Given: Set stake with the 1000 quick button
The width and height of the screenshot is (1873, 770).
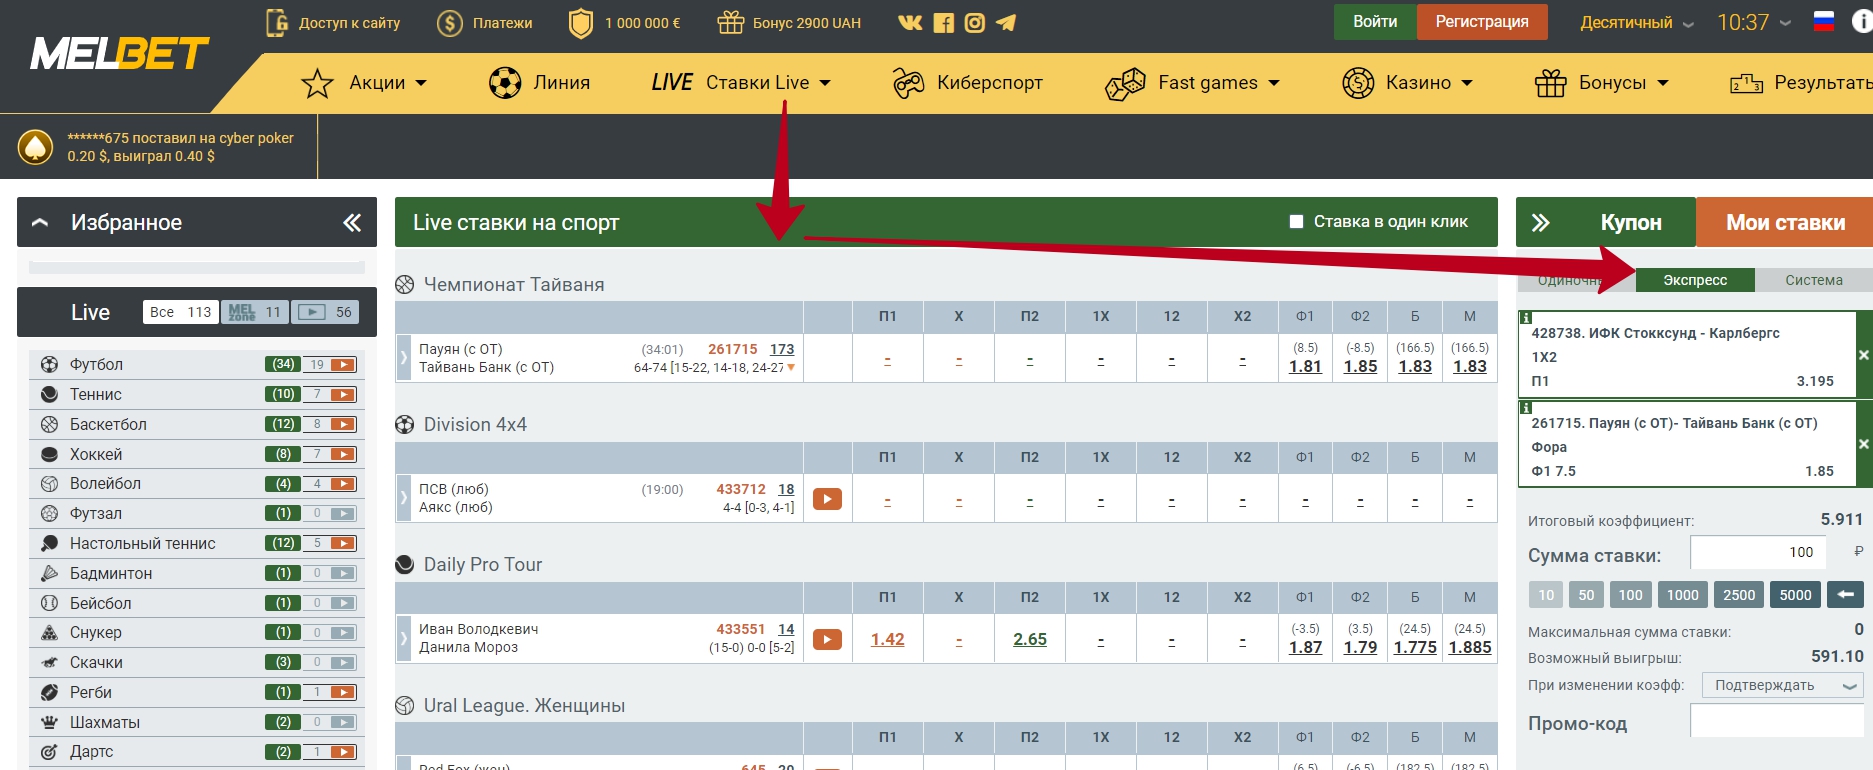Looking at the screenshot, I should [x=1682, y=594].
